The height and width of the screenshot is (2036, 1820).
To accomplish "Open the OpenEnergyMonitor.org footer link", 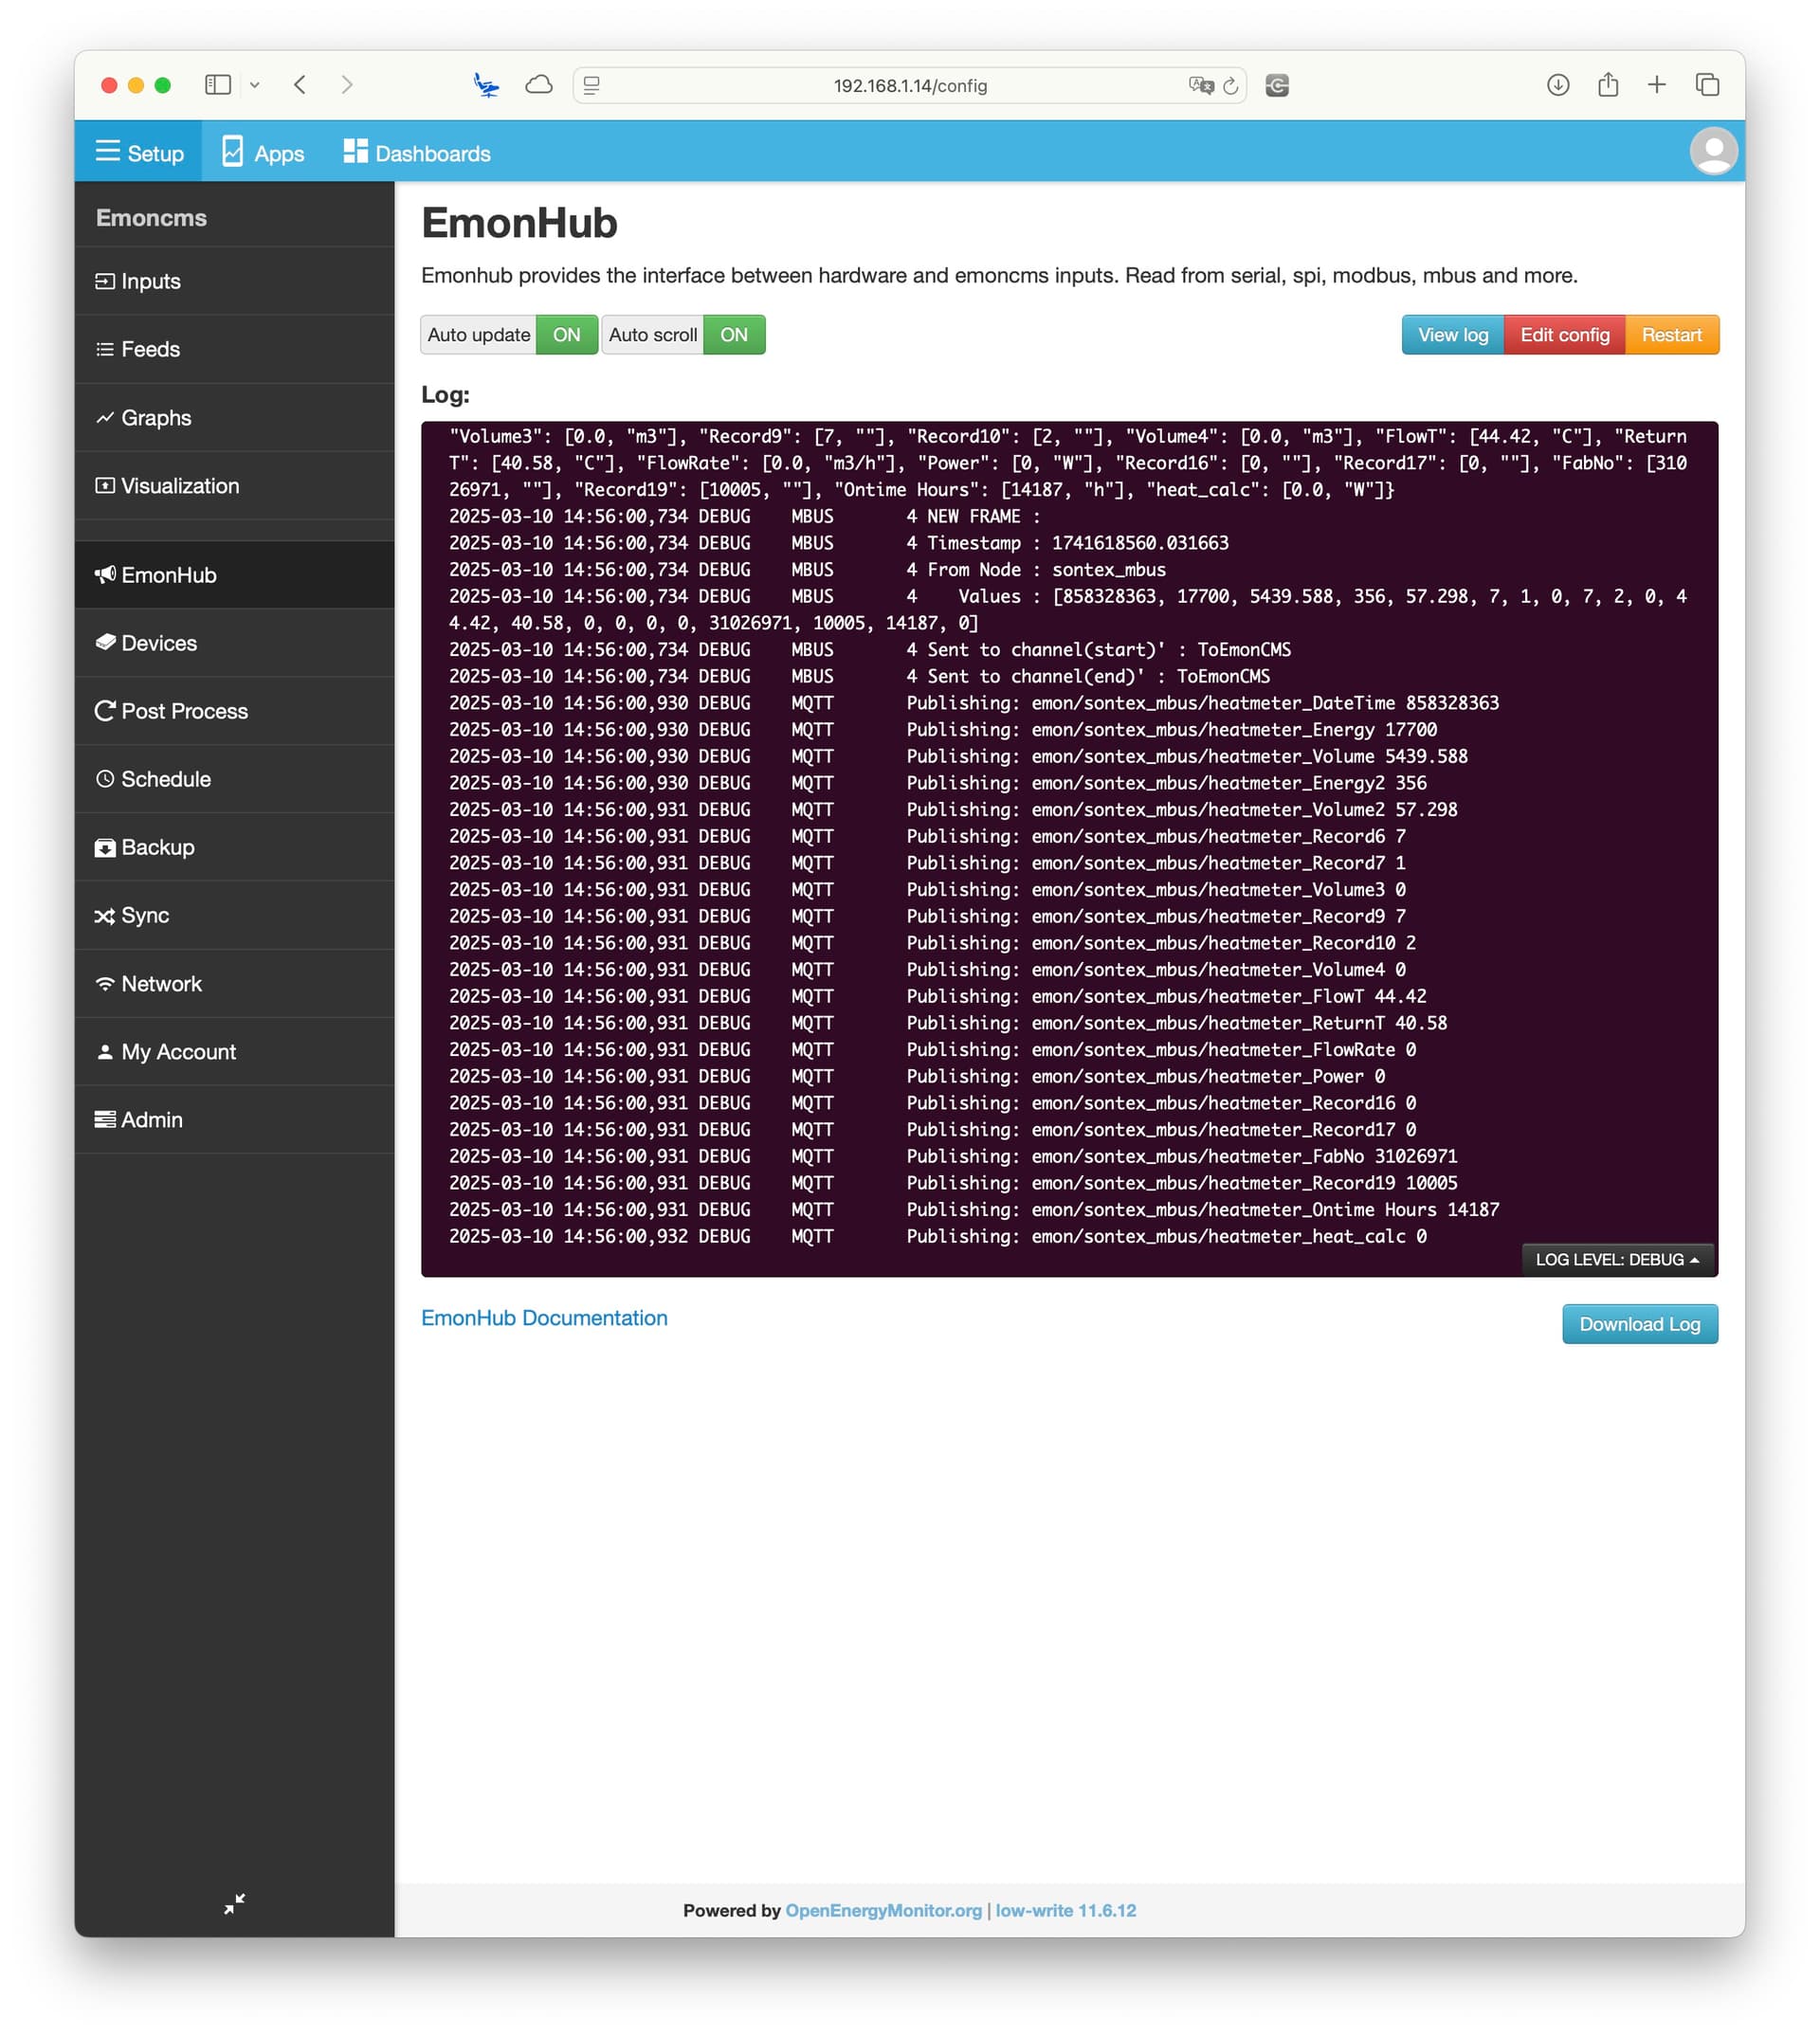I will coord(883,1909).
